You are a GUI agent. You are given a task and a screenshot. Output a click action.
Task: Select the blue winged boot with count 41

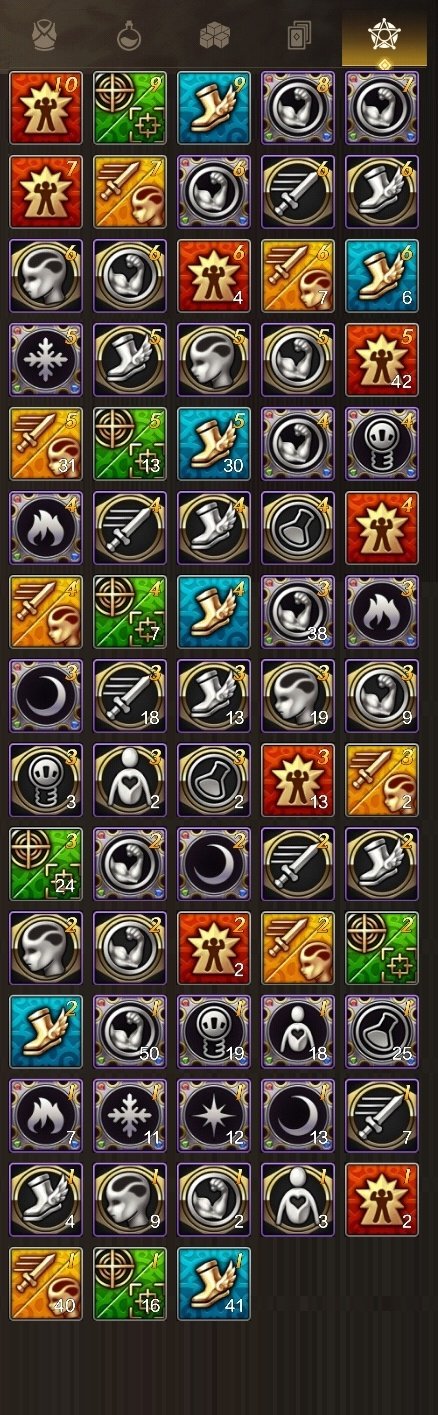[x=214, y=1283]
